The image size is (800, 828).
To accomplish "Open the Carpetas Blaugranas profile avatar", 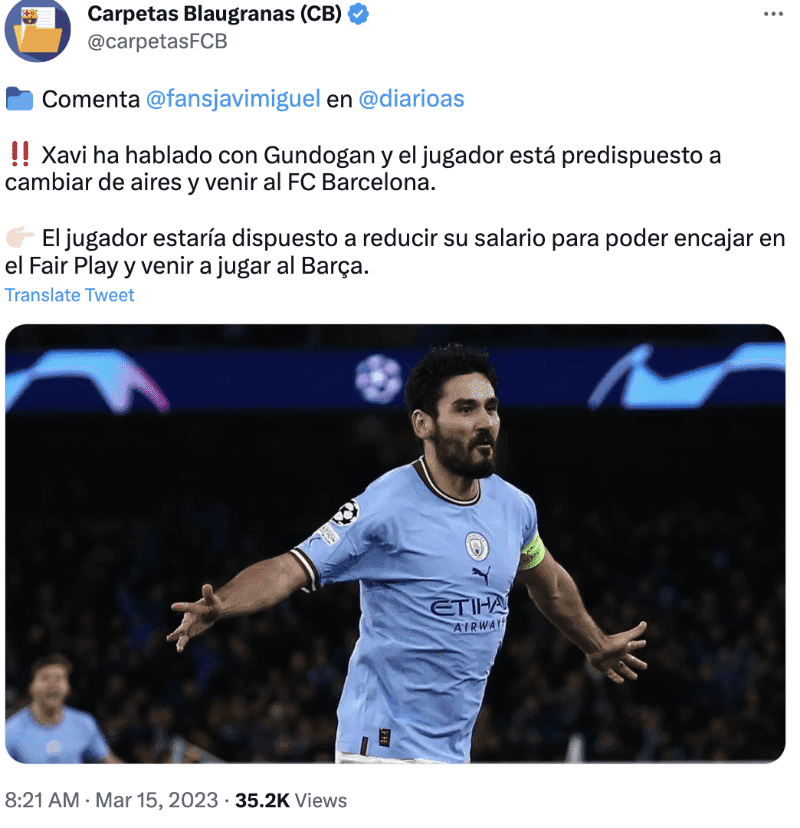I will [37, 29].
